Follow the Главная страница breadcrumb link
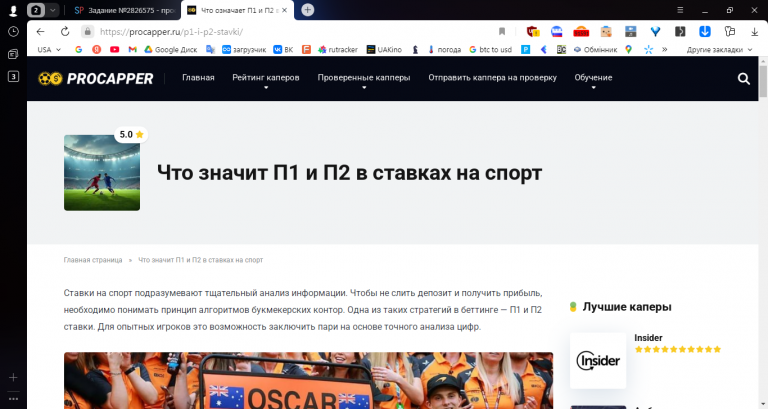 (93, 260)
